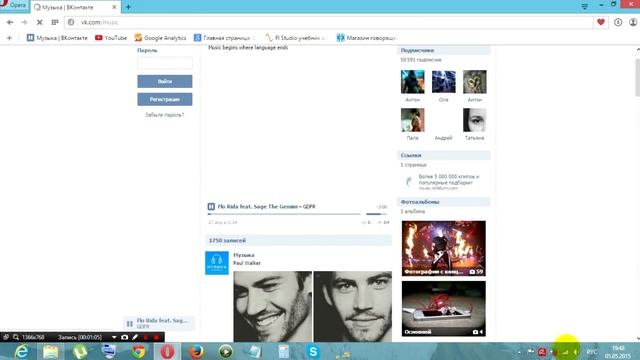Screen dimensions: 640x360
Task: Open the calculator icon in taskbar
Action: (284, 351)
